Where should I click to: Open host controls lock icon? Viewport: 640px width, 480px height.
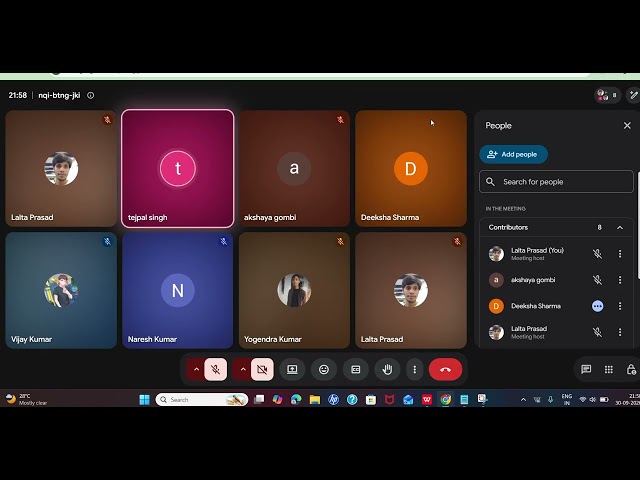[631, 369]
